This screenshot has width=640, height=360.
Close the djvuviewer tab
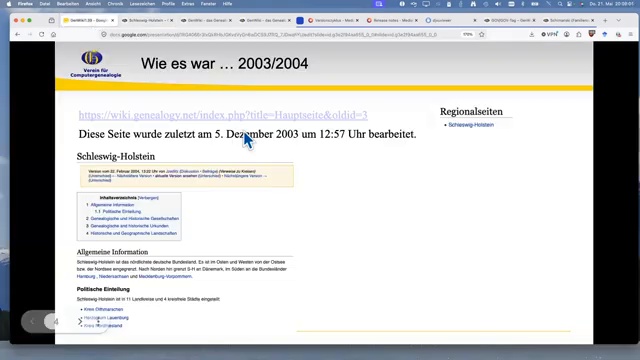(x=475, y=20)
